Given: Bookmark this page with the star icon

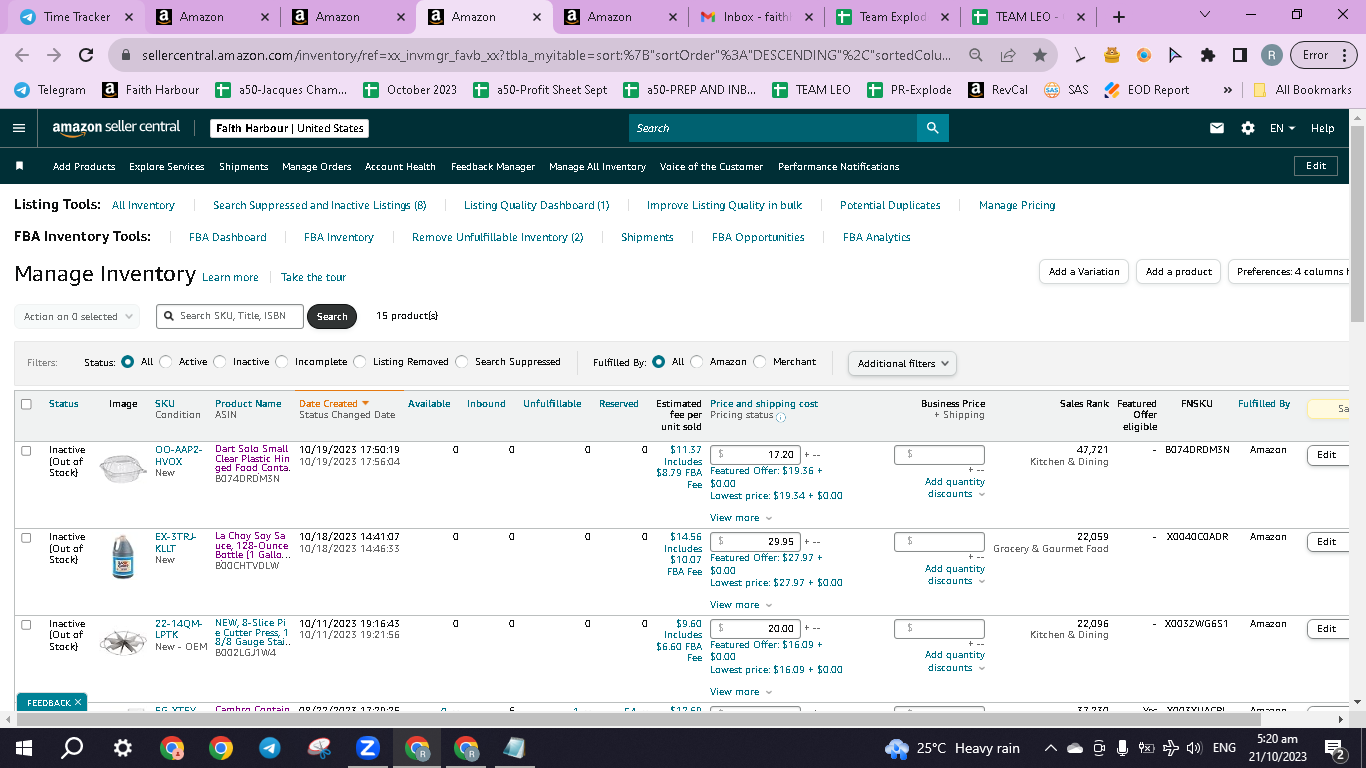Looking at the screenshot, I should click(1040, 55).
